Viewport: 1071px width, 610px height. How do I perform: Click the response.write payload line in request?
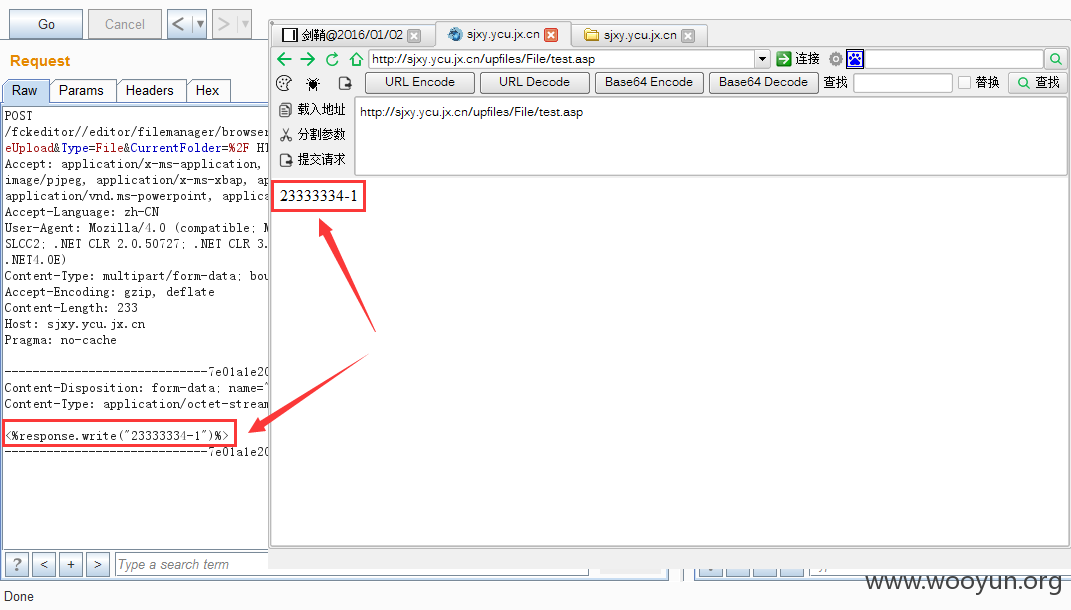[x=117, y=436]
